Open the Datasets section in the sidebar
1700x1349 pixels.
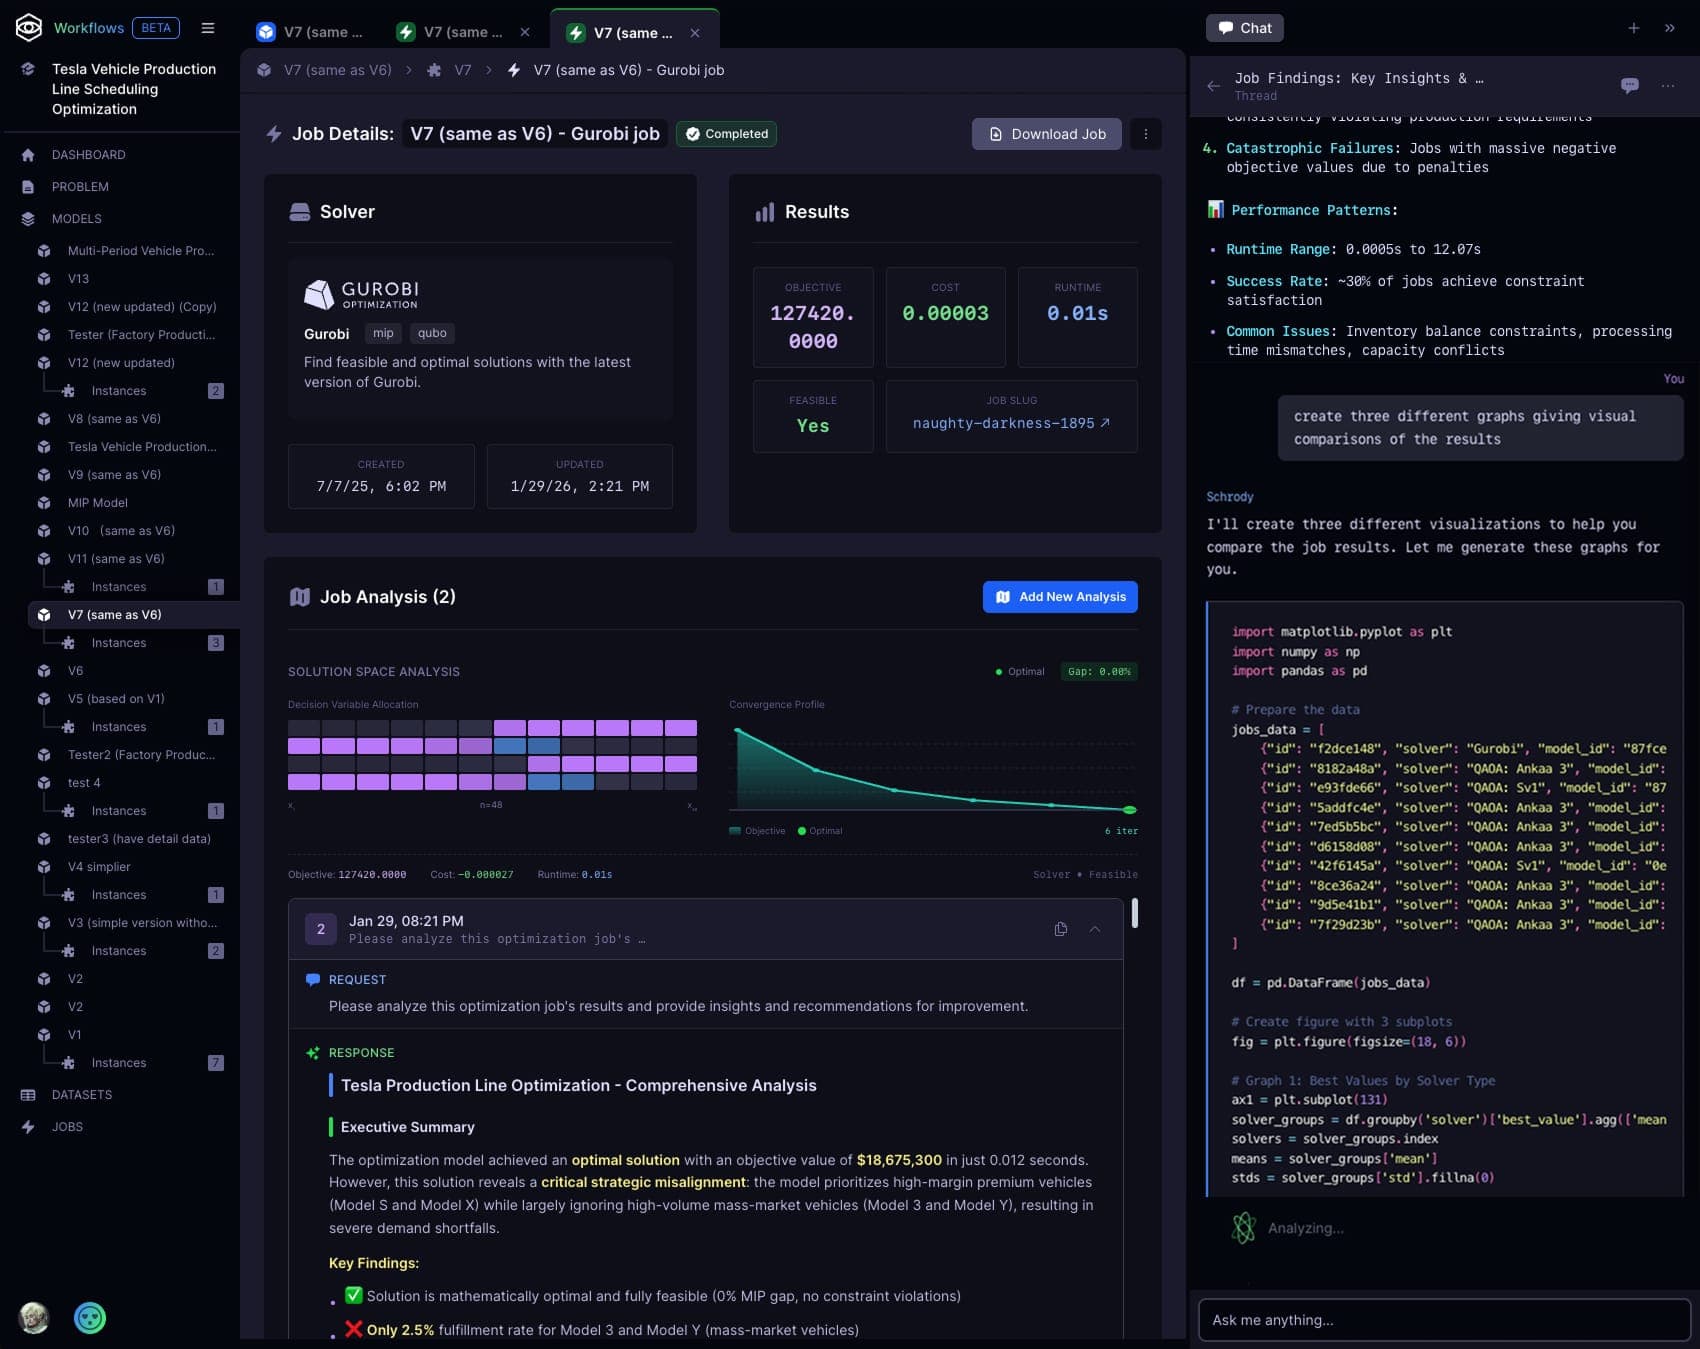pyautogui.click(x=80, y=1094)
